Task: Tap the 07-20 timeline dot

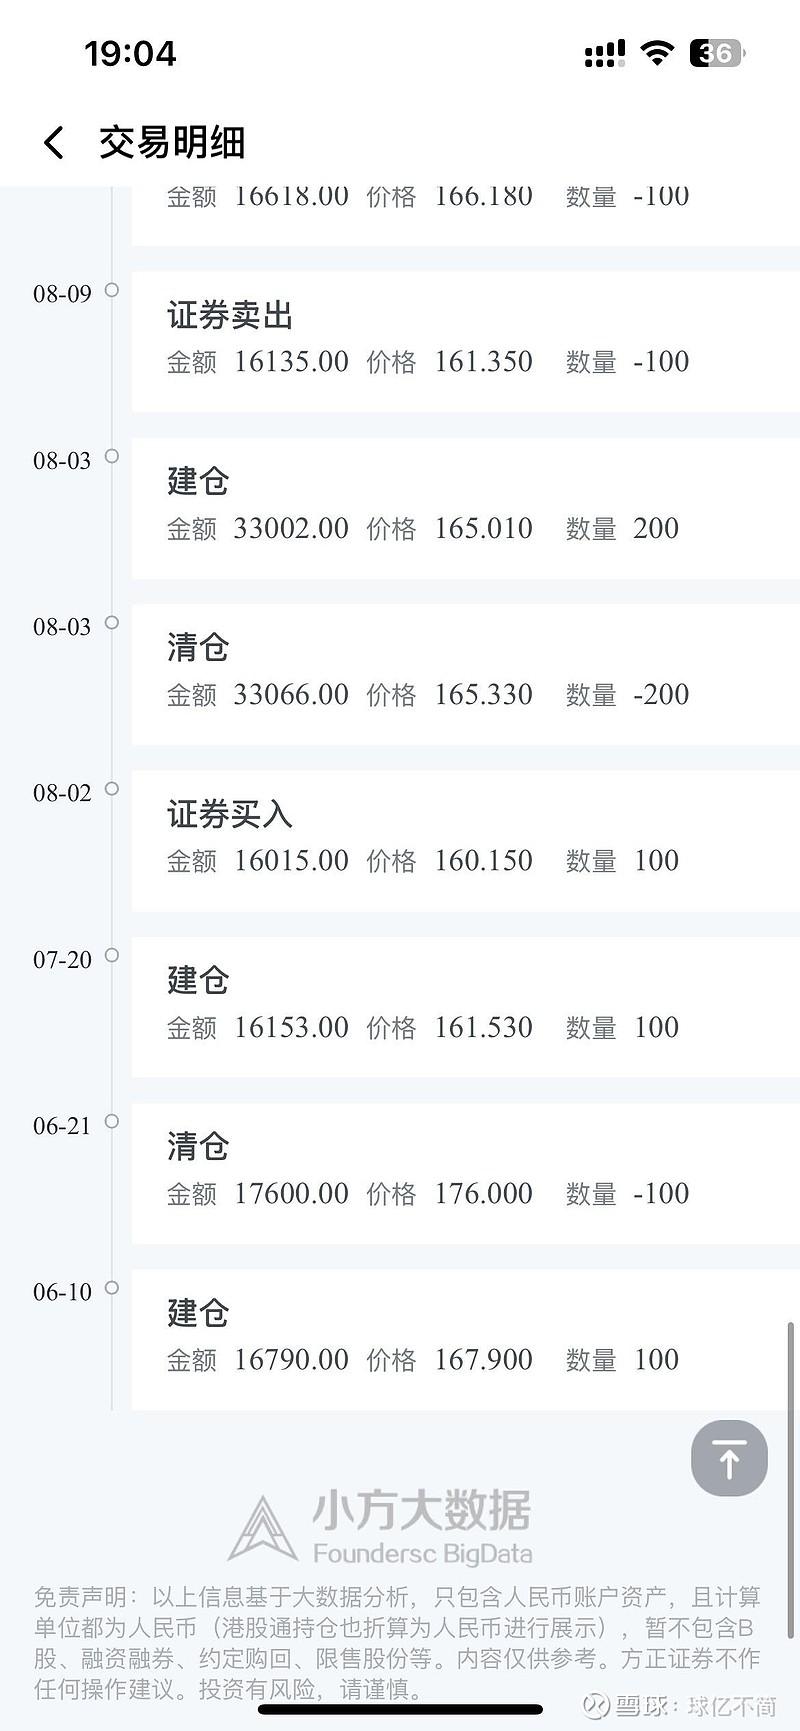Action: click(x=112, y=955)
